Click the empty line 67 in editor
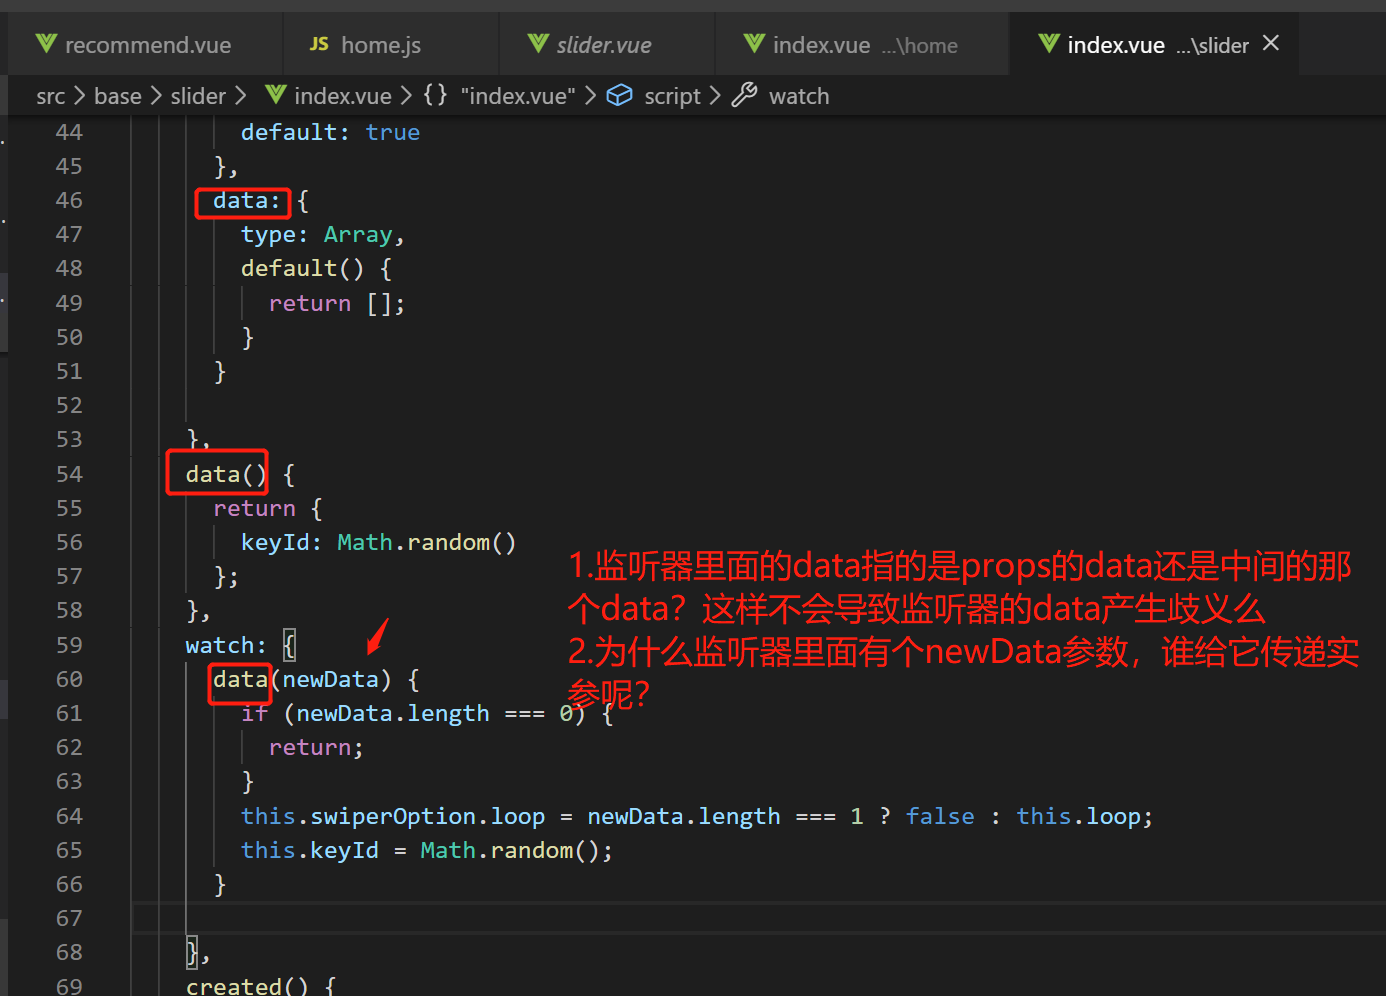This screenshot has width=1386, height=996. click(758, 918)
